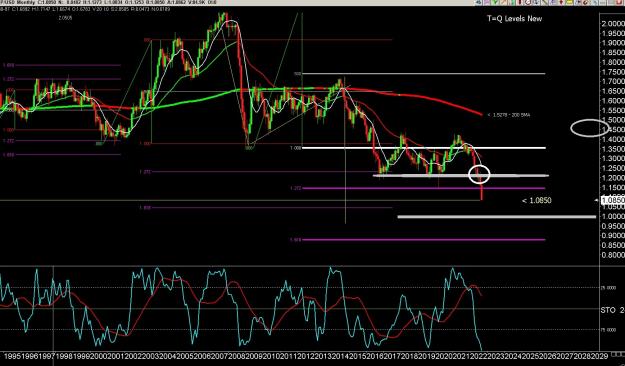Select the '< 1.0850' price annotation
Viewport: 625px width, 366px height.
[537, 200]
